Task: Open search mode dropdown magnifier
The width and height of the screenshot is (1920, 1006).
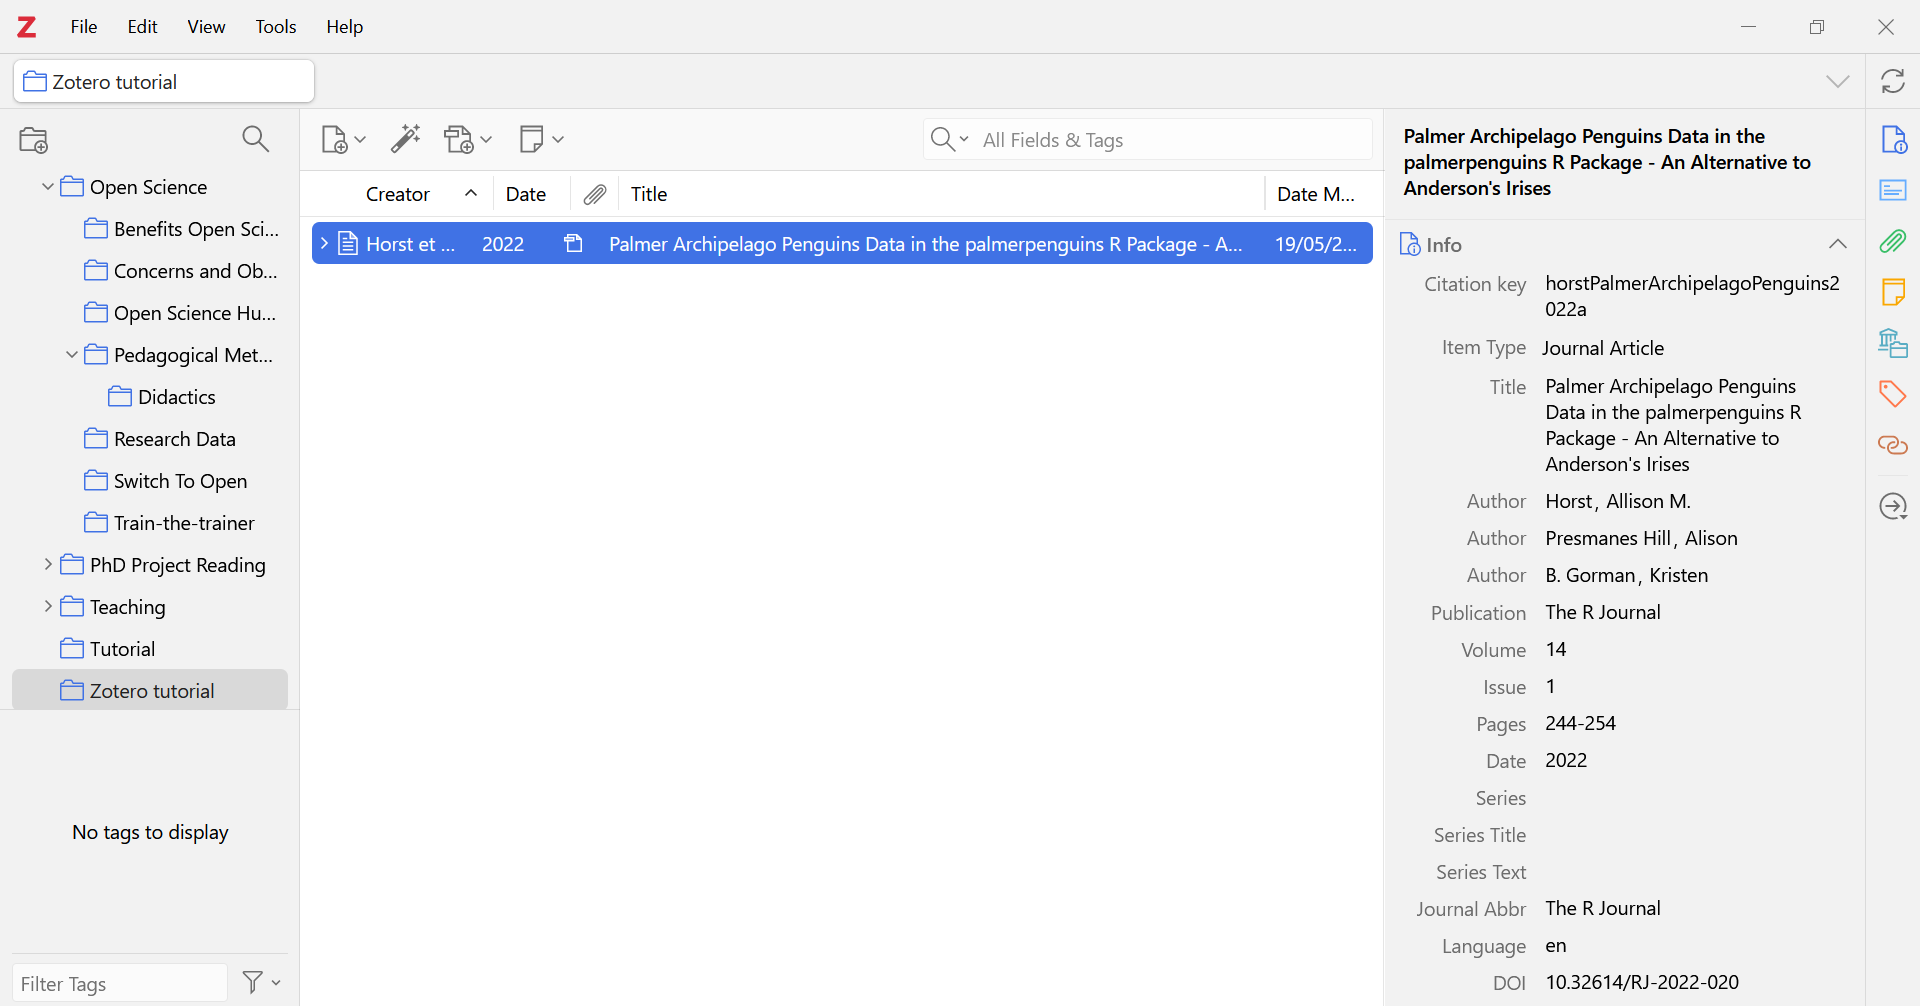Action: (x=949, y=139)
